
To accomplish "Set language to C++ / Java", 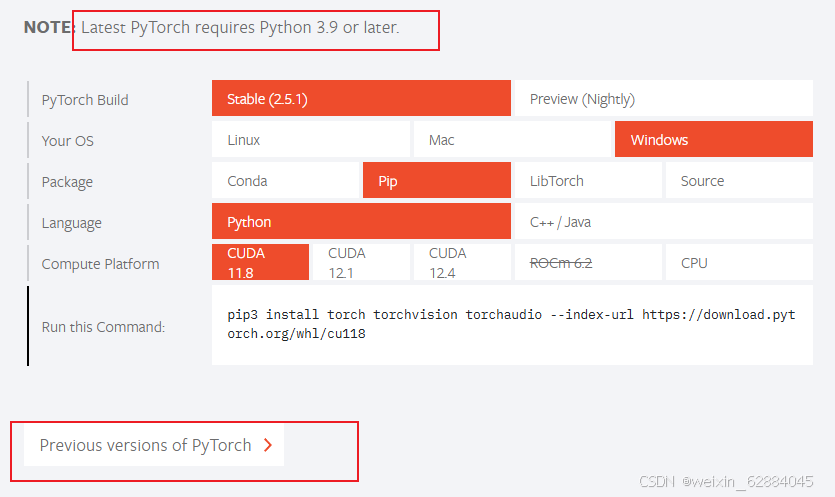I will click(664, 222).
